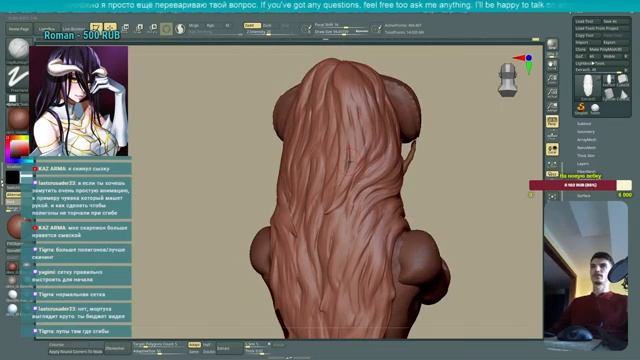The width and height of the screenshot is (640, 360).
Task: Expand the Surface section
Action: click(584, 196)
